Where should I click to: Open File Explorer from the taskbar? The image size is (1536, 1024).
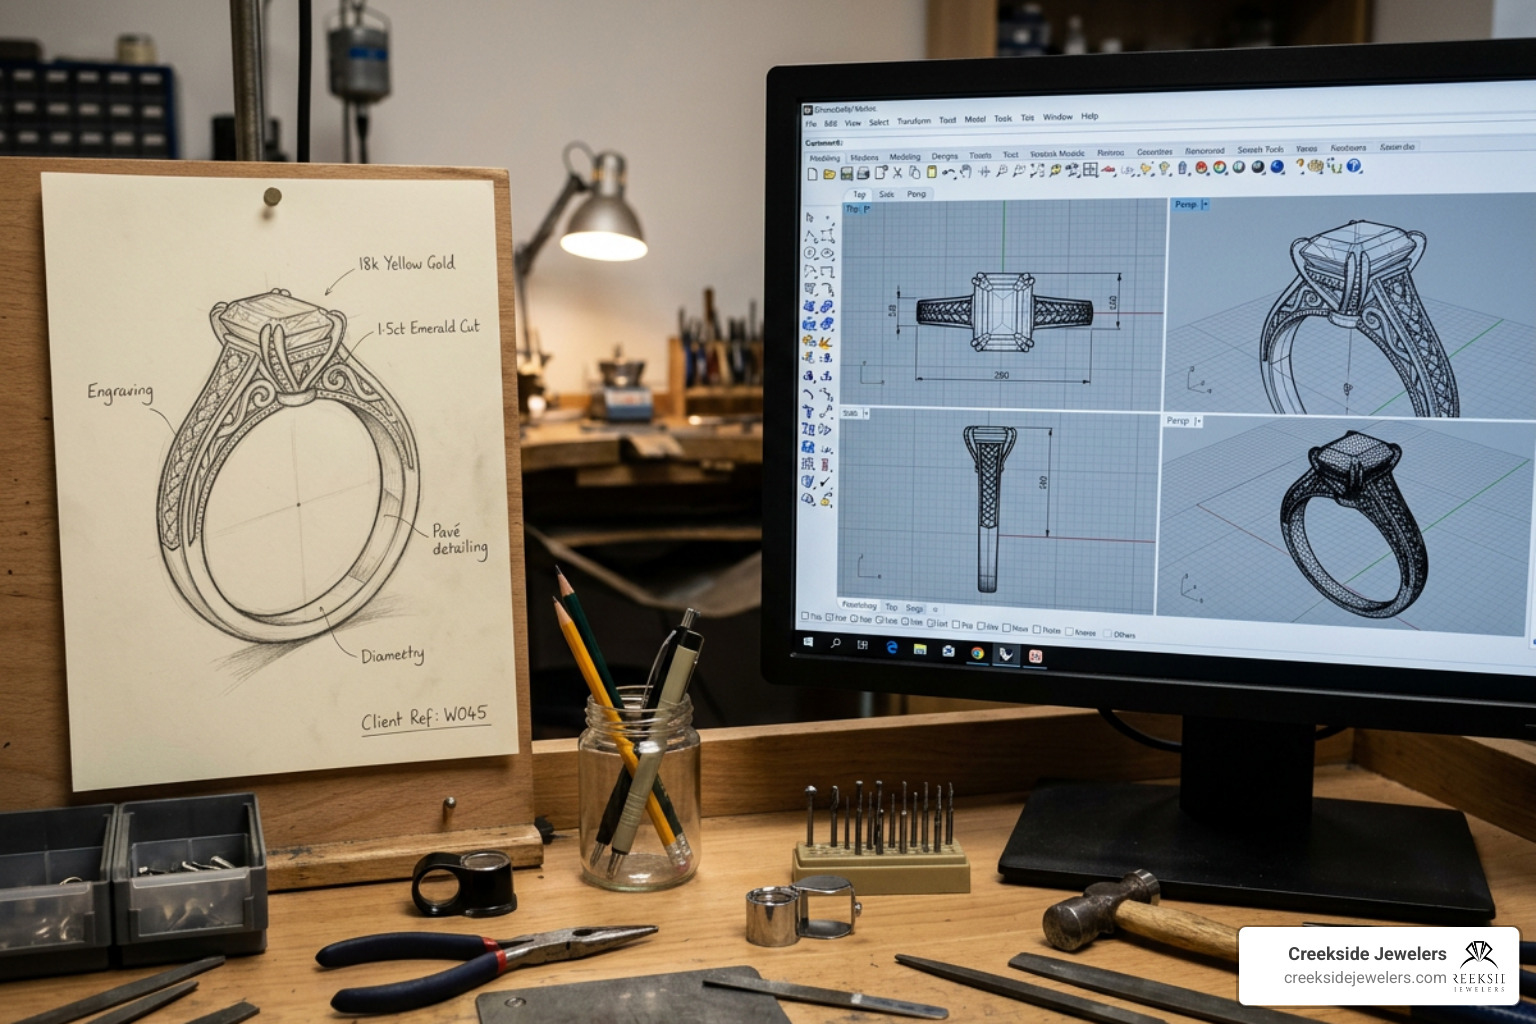tap(920, 649)
